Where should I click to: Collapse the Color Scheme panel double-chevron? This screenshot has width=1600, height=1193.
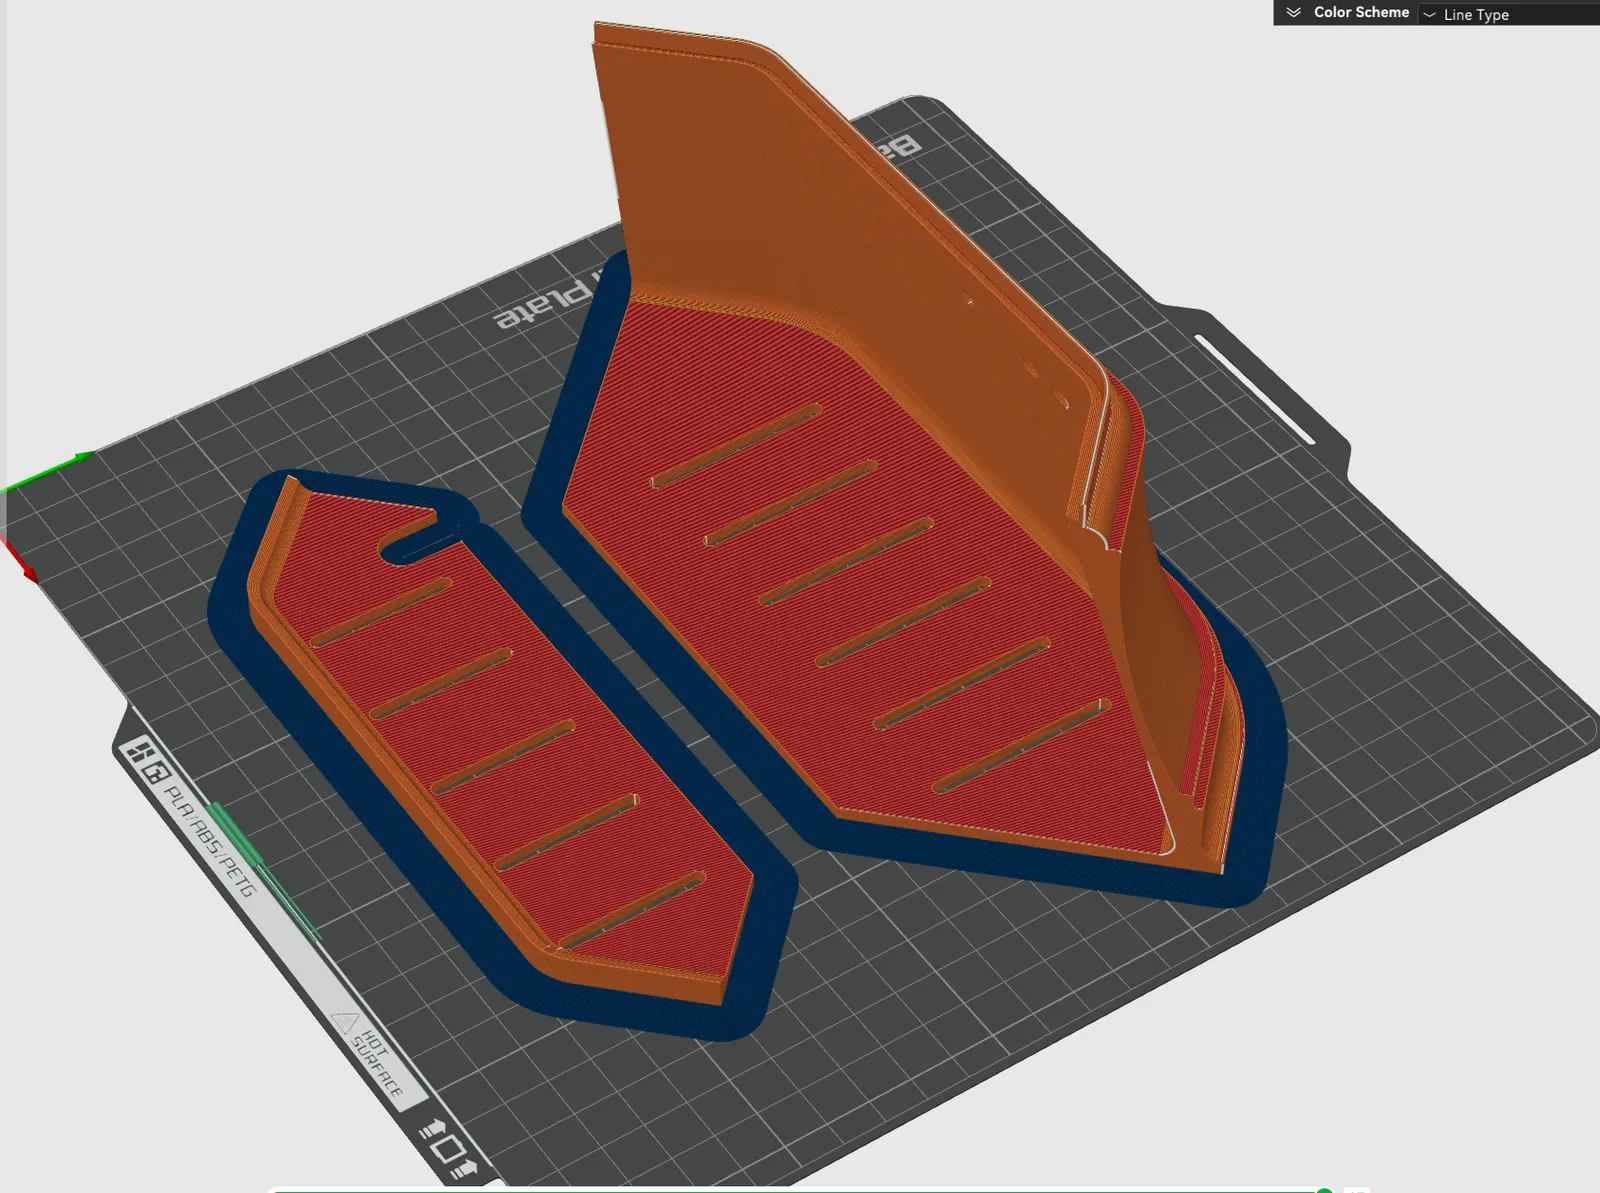pos(1293,12)
